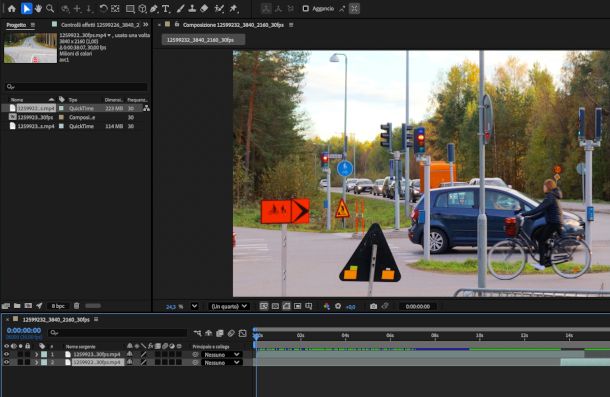Click the 12599232_3840_2160_30fps breadcrumb tab

(203, 40)
